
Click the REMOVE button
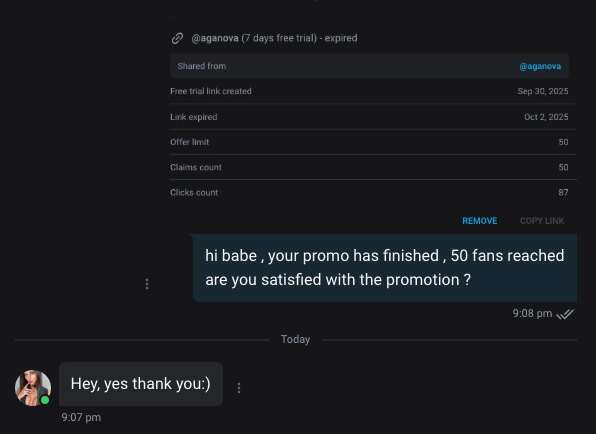click(480, 221)
